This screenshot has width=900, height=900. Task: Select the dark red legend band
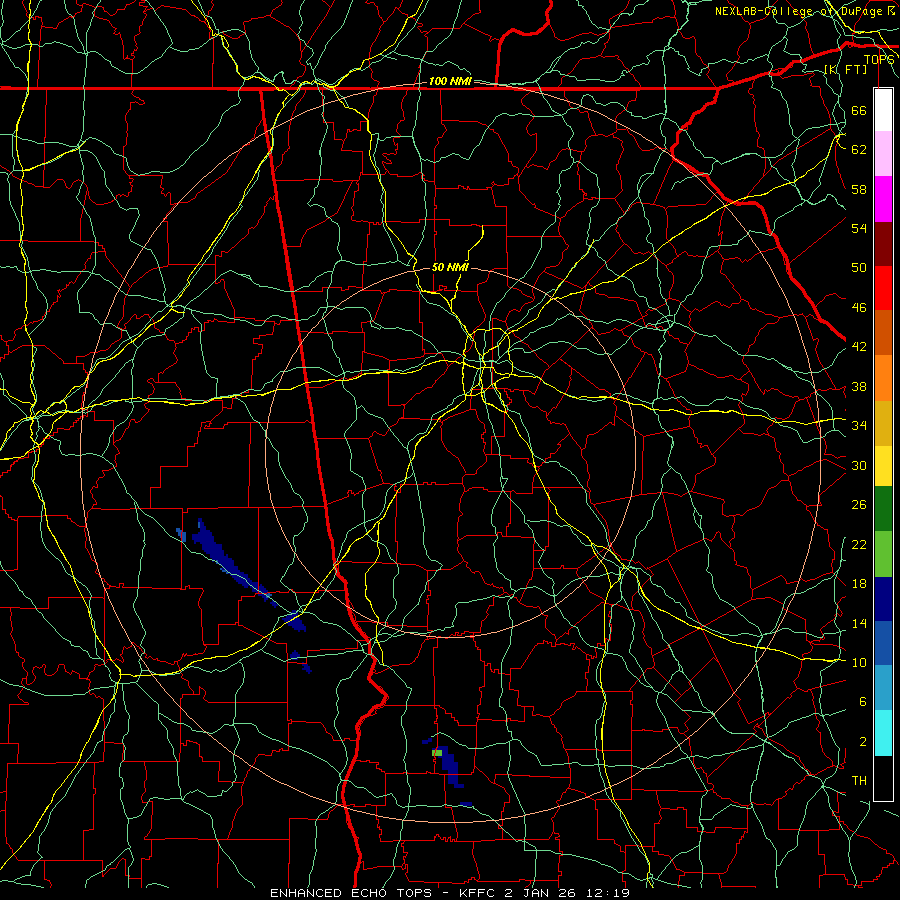(x=883, y=244)
